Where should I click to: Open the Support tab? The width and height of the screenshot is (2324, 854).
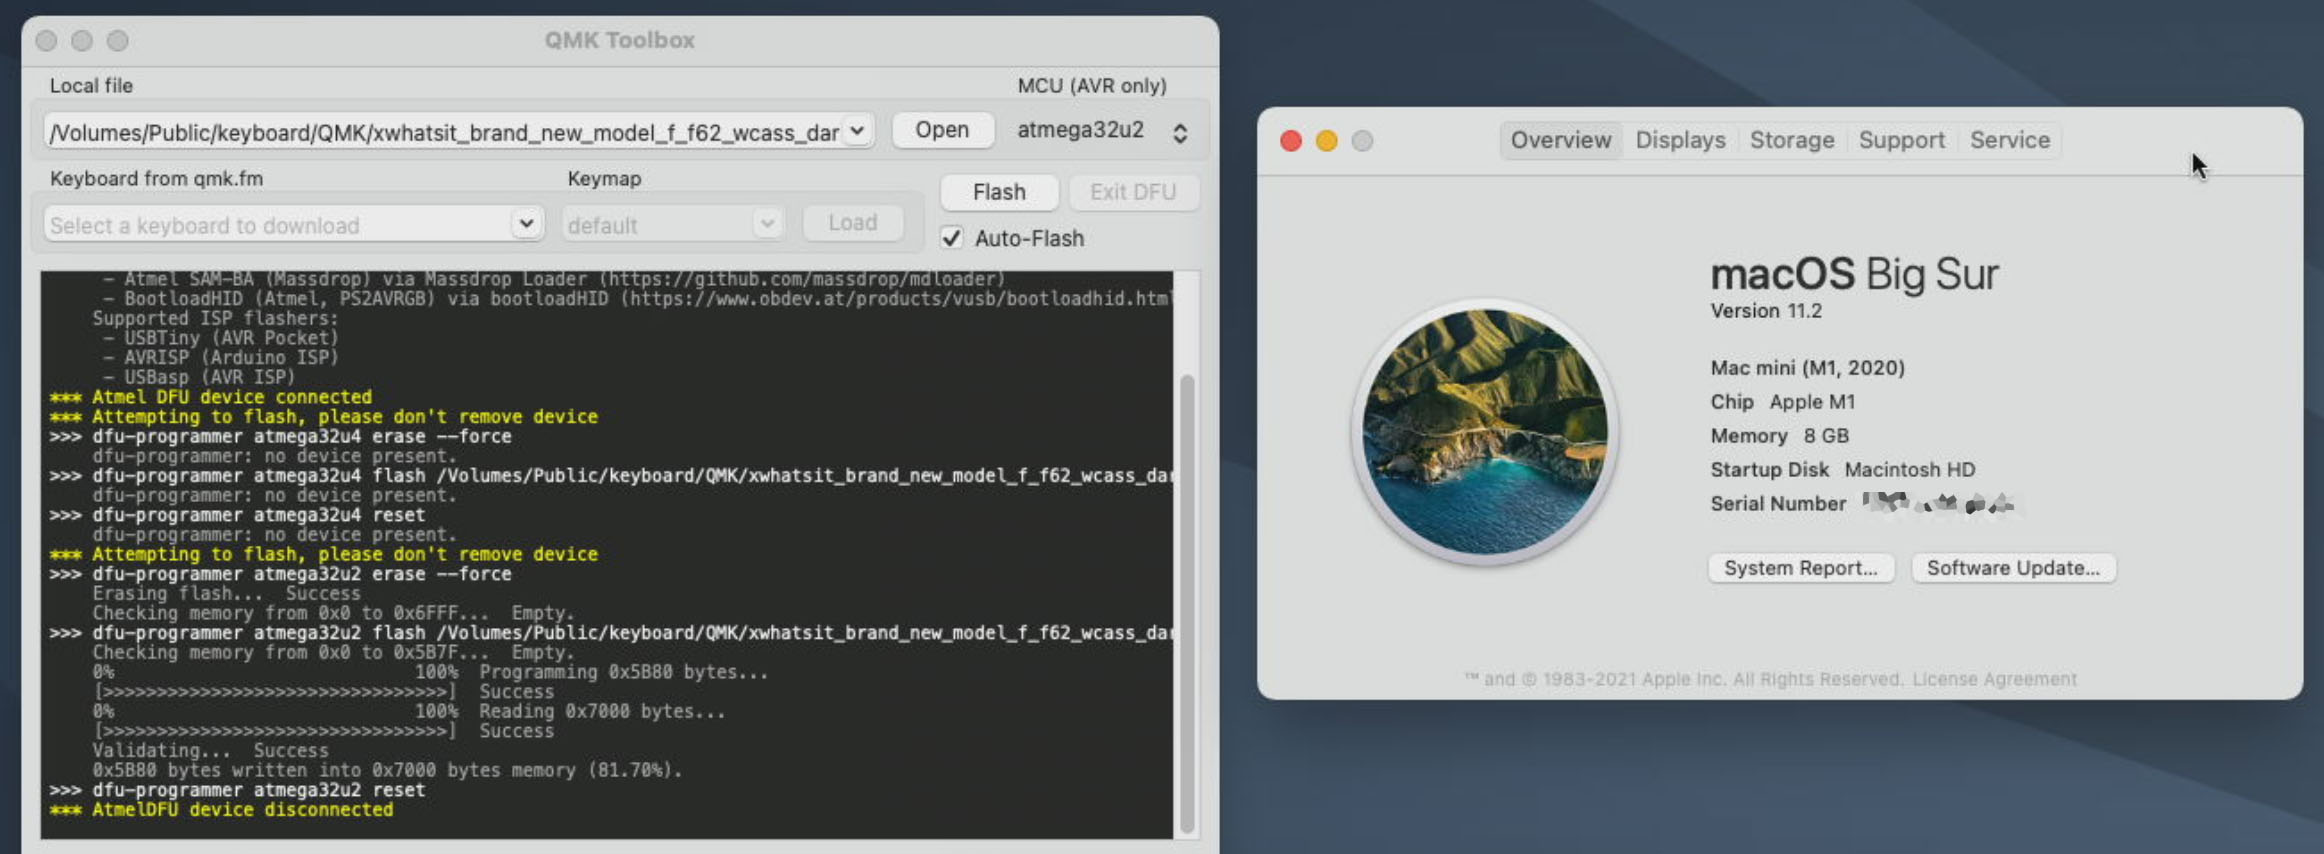point(1901,140)
